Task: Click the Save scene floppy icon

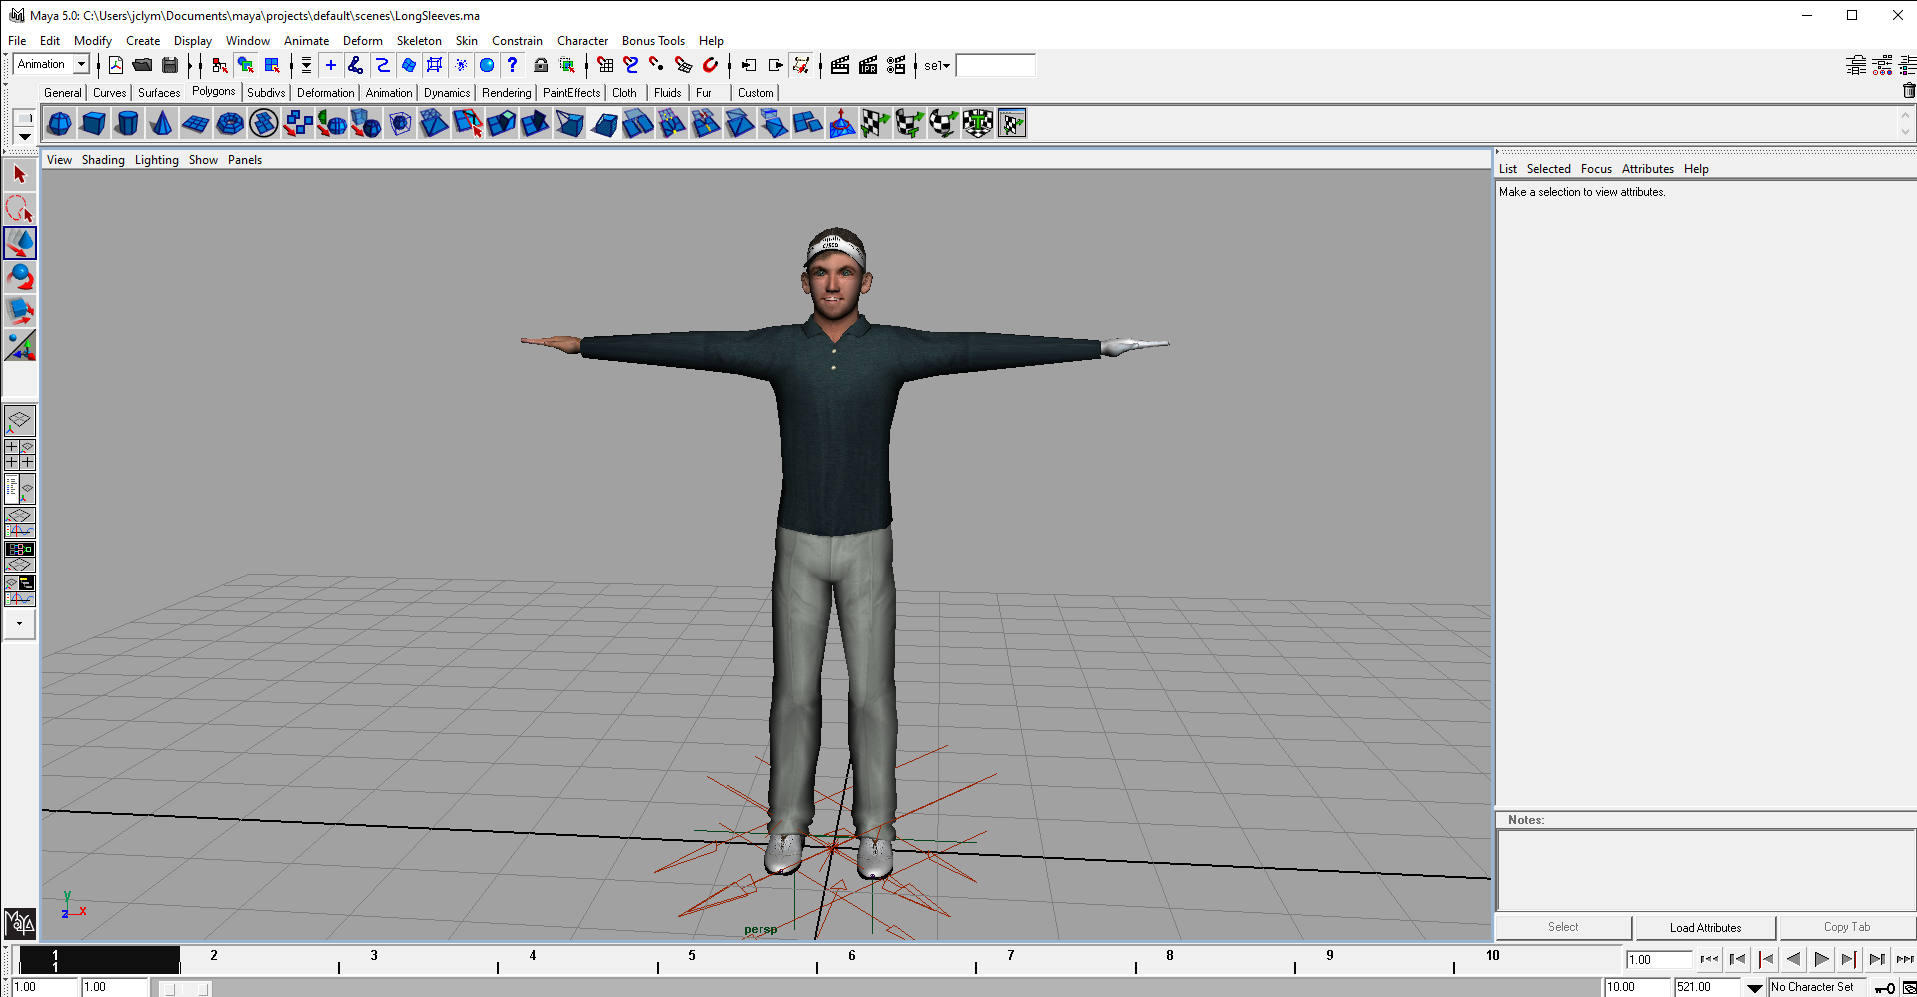Action: 170,66
